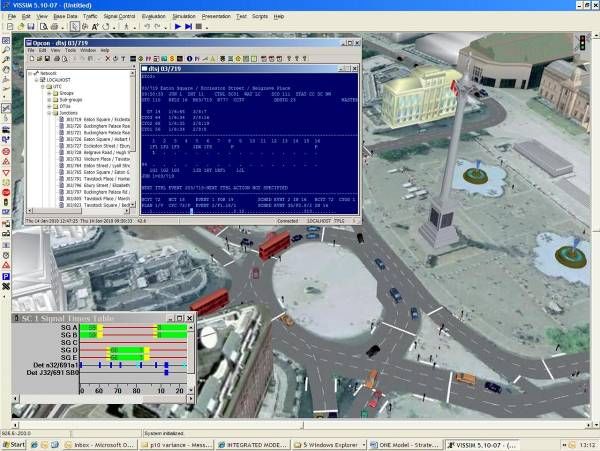Viewport: 600px width, 451px height.
Task: Click the horizontal scrollbar of the Opcon tree
Action: tap(78, 211)
